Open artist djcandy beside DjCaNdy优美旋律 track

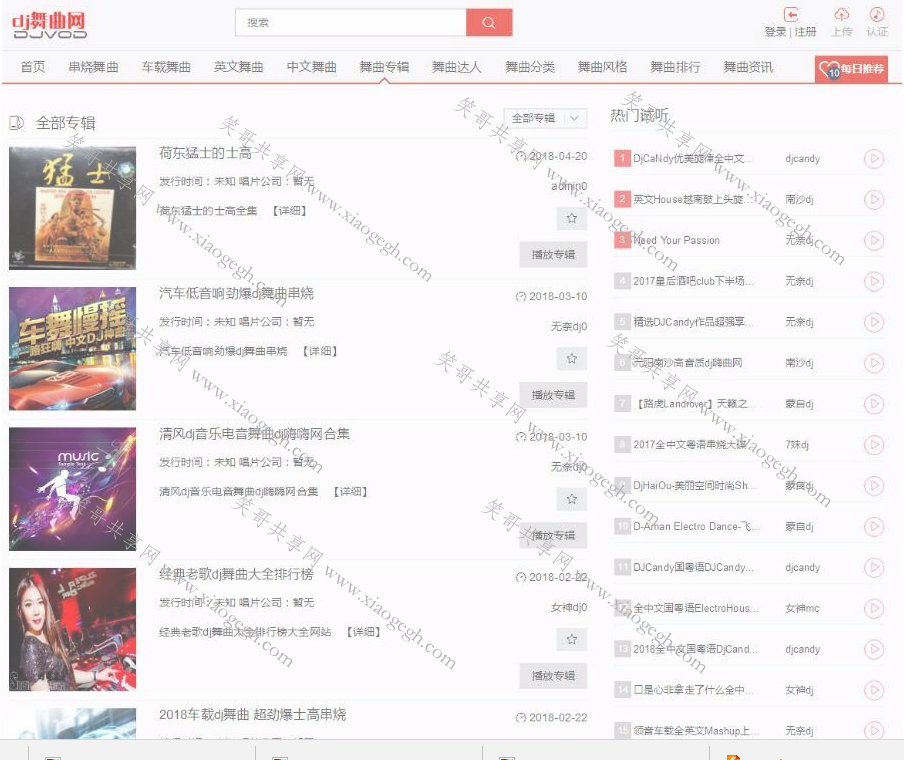[802, 159]
